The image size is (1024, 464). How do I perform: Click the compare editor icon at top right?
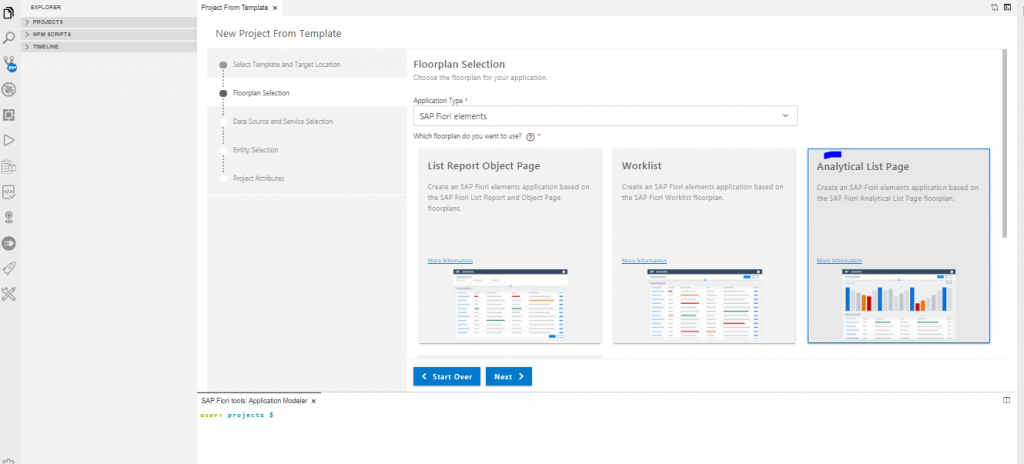coord(995,7)
